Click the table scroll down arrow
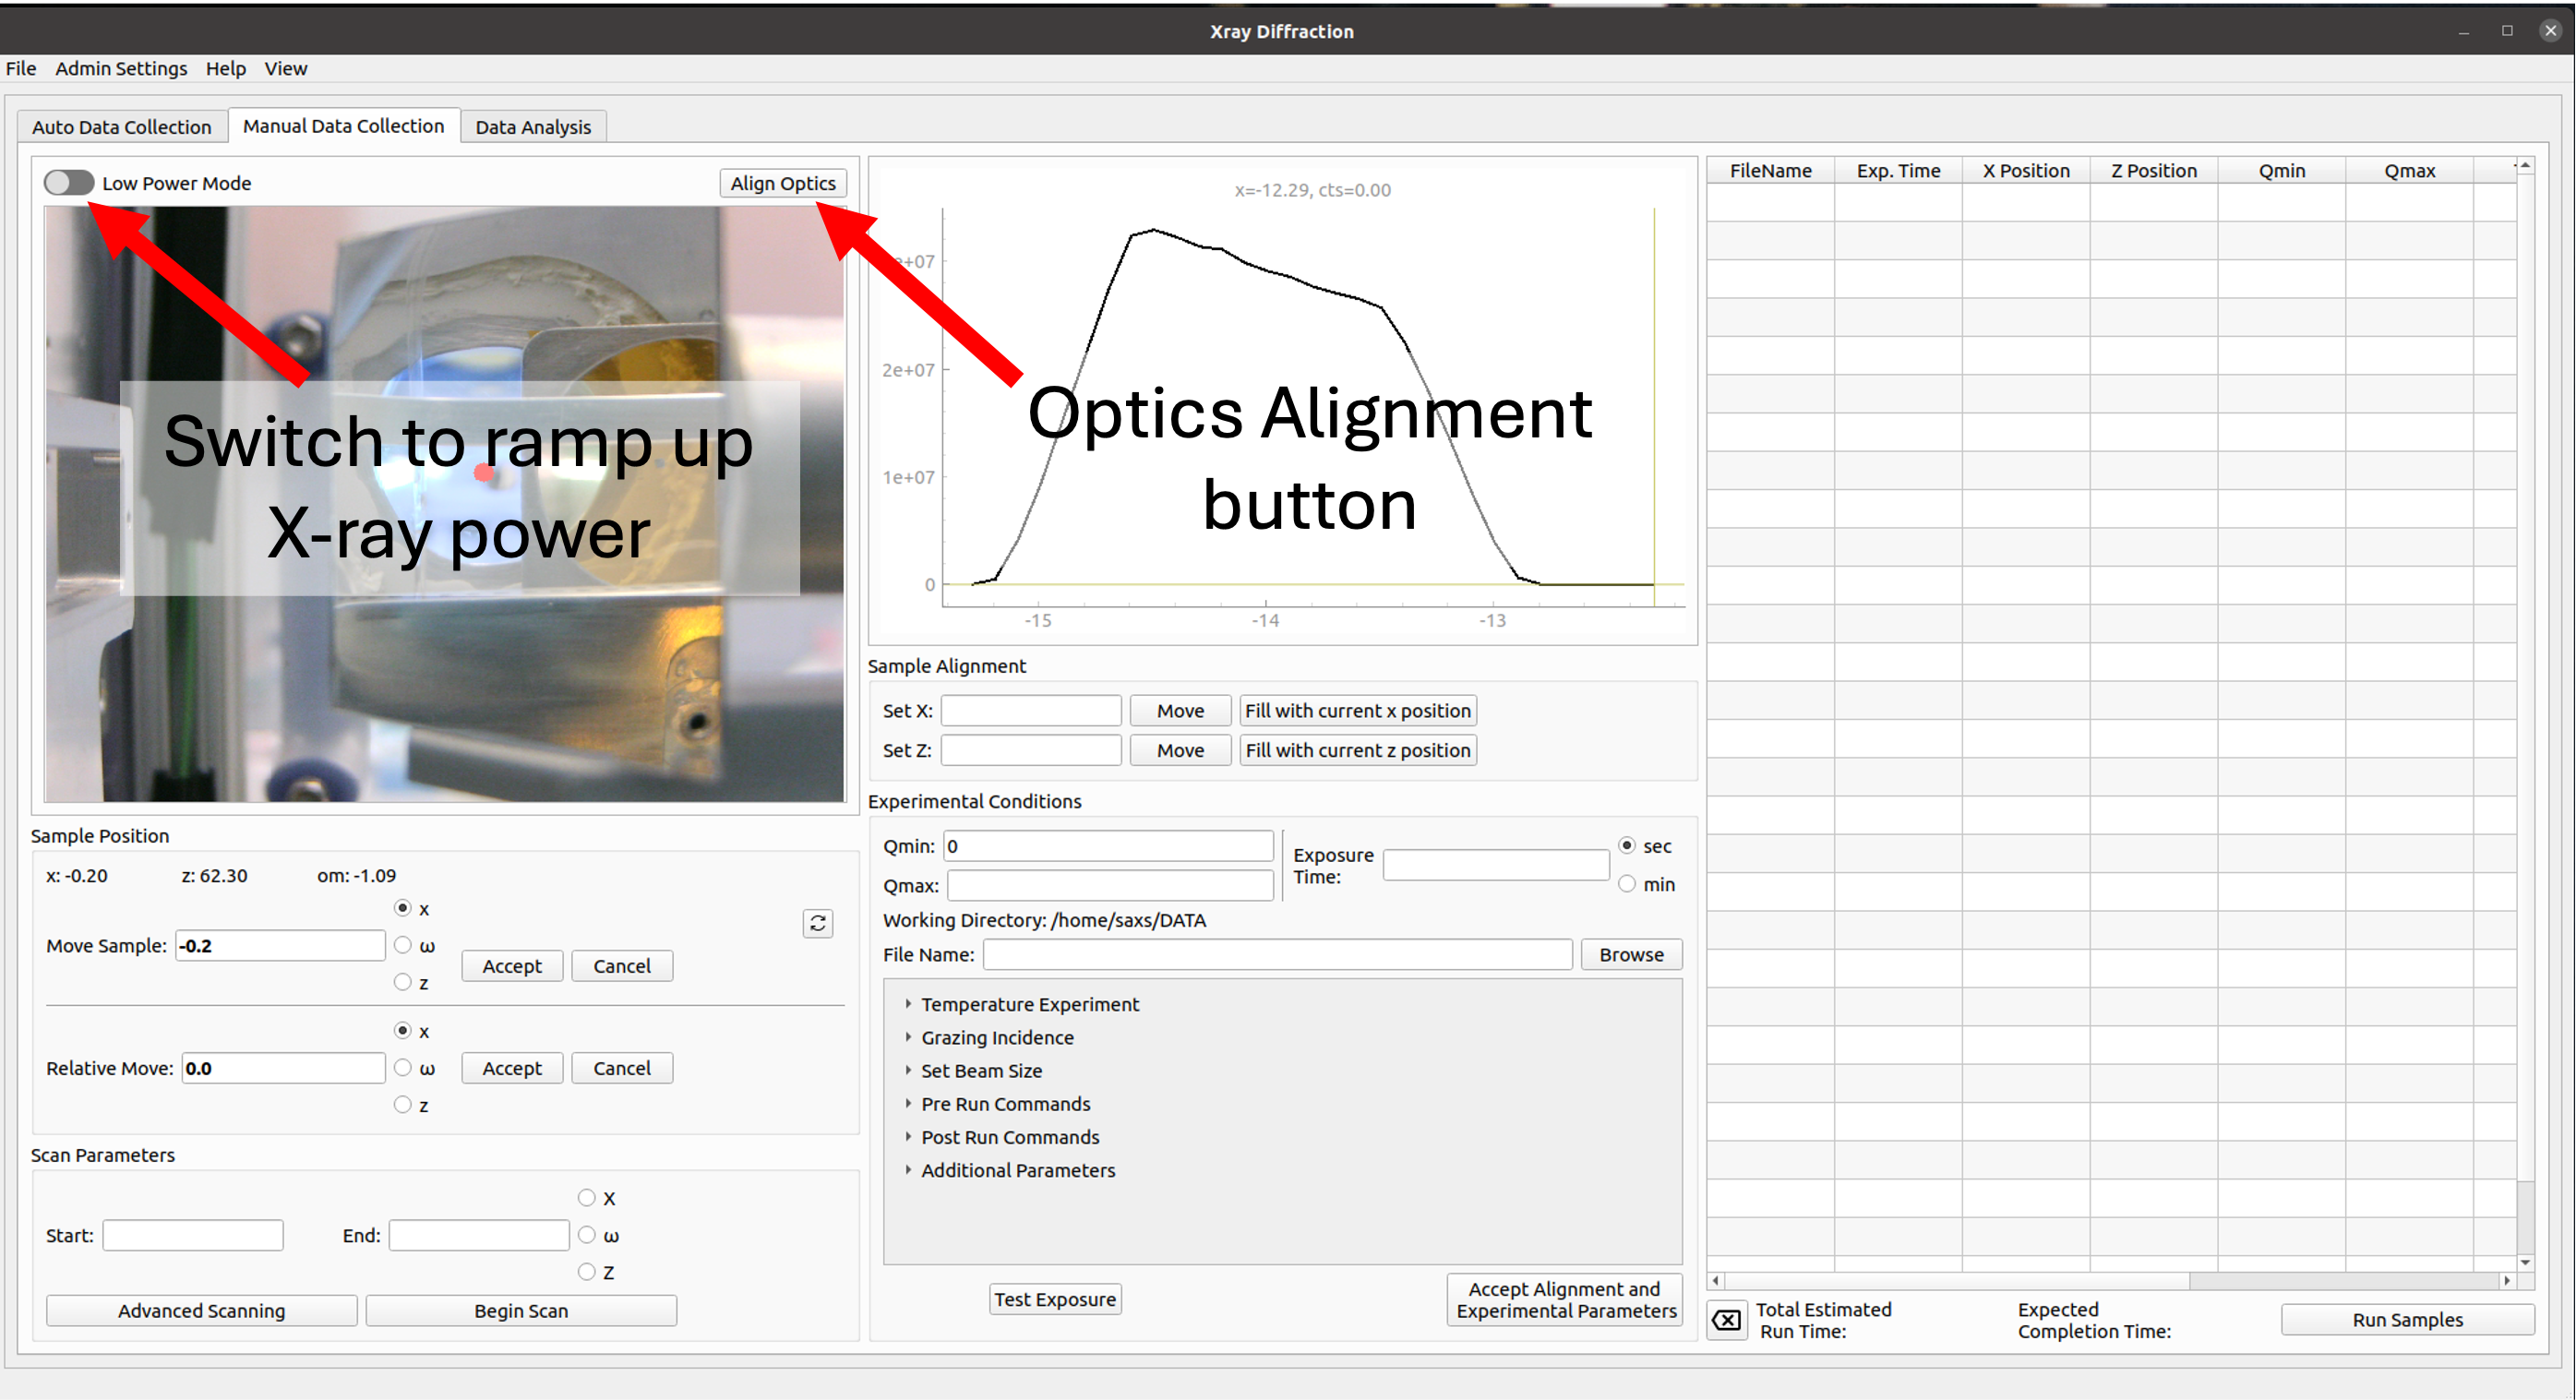This screenshot has height=1400, width=2576. [x=2525, y=1262]
